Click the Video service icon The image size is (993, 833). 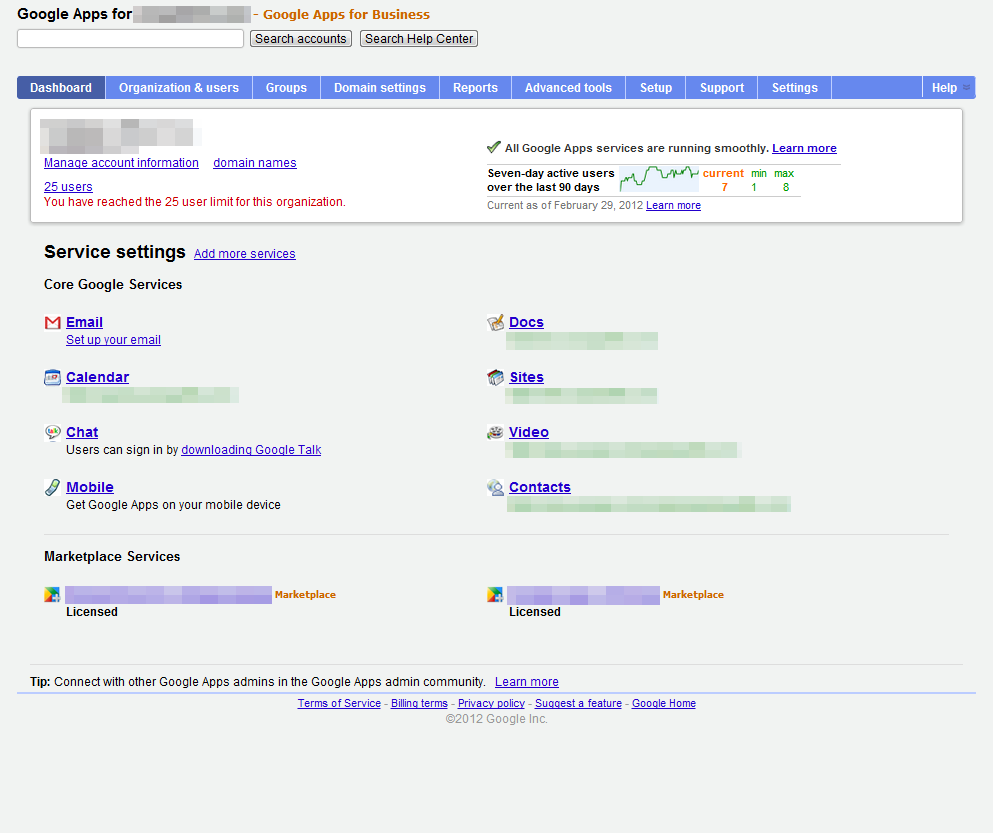495,432
